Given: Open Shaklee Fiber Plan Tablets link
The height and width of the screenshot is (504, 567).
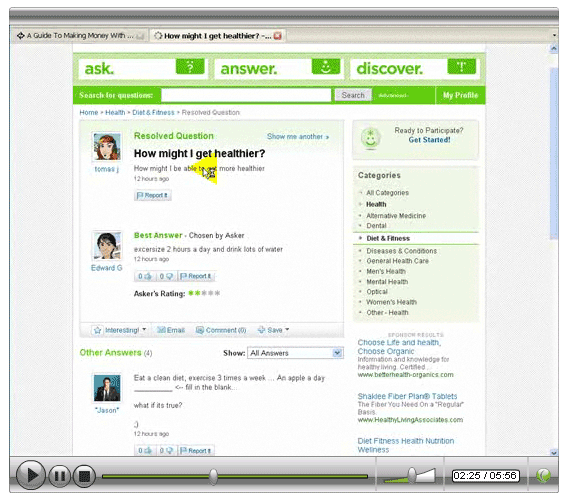Looking at the screenshot, I should 407,396.
